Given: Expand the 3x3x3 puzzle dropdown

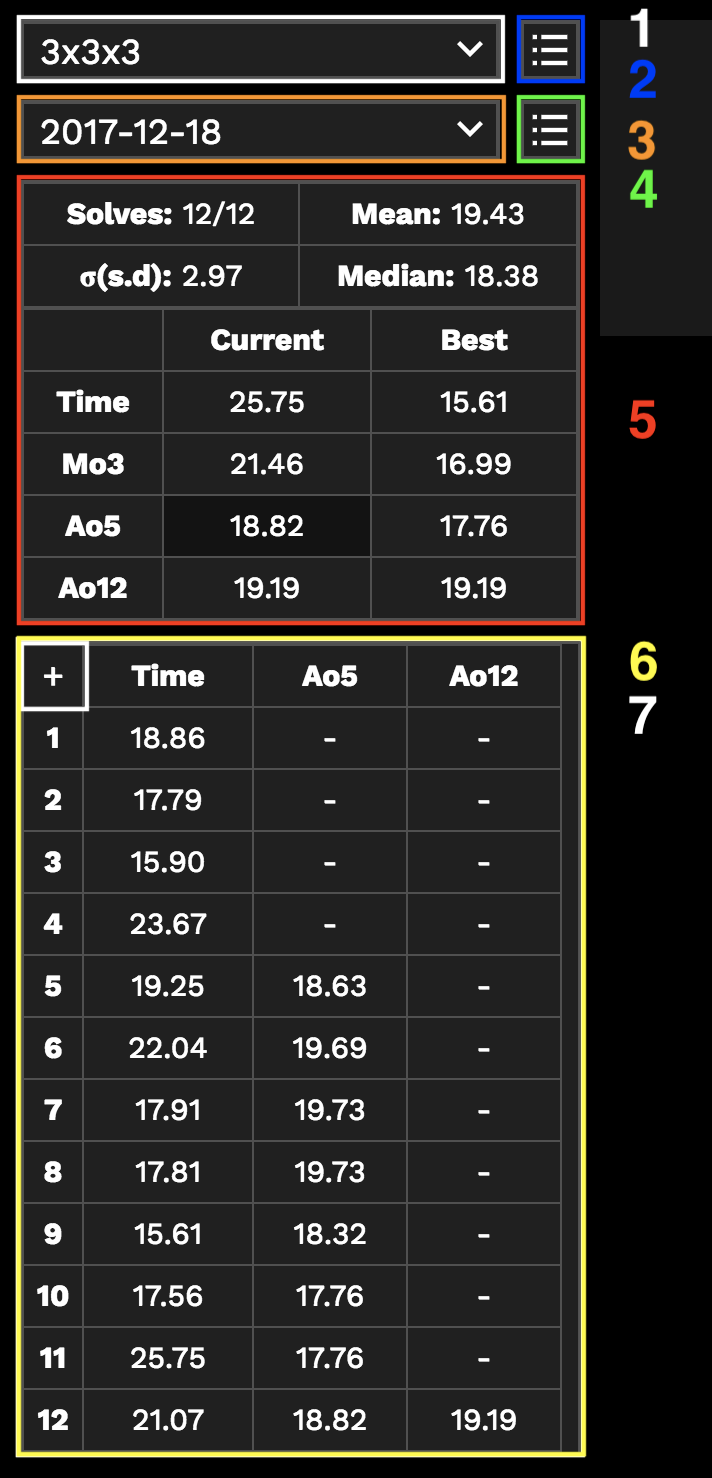Looking at the screenshot, I should pos(260,50).
